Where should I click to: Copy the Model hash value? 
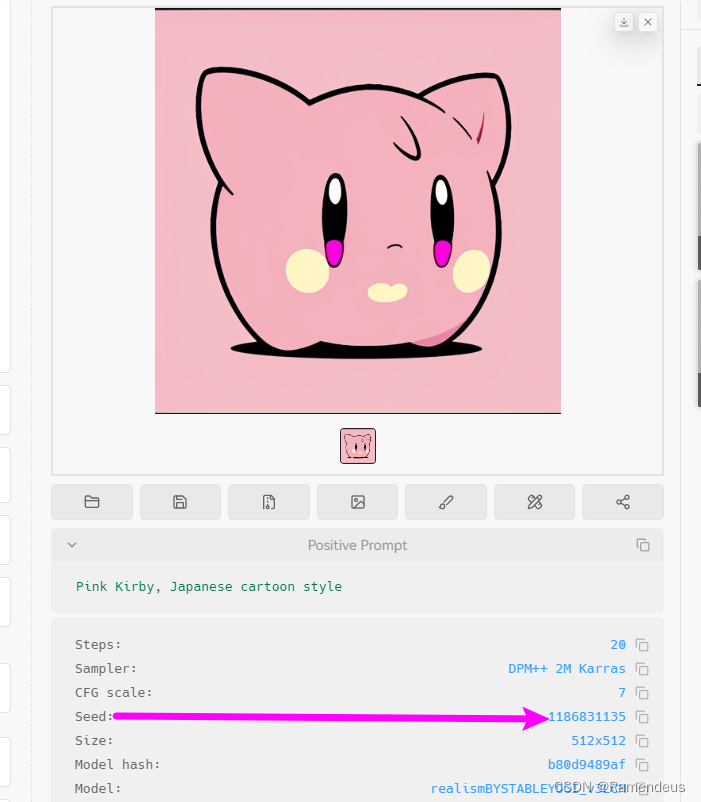point(642,765)
